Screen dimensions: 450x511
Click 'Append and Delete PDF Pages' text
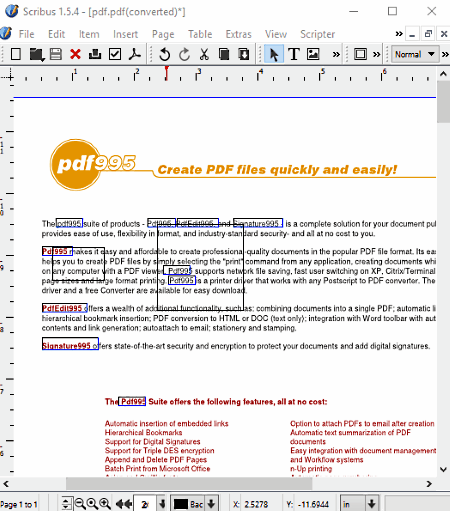tap(156, 459)
